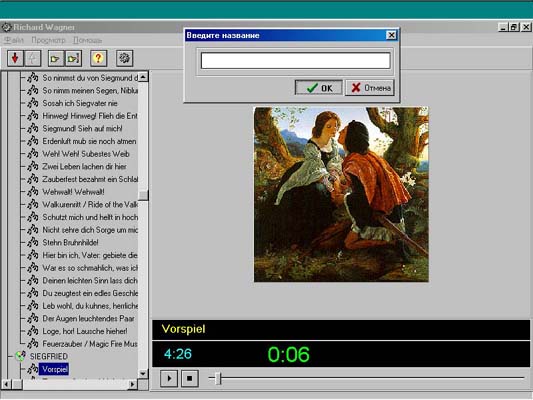533x400 pixels.
Task: Click the note icon beside Feuerzauber
Action: pos(33,343)
